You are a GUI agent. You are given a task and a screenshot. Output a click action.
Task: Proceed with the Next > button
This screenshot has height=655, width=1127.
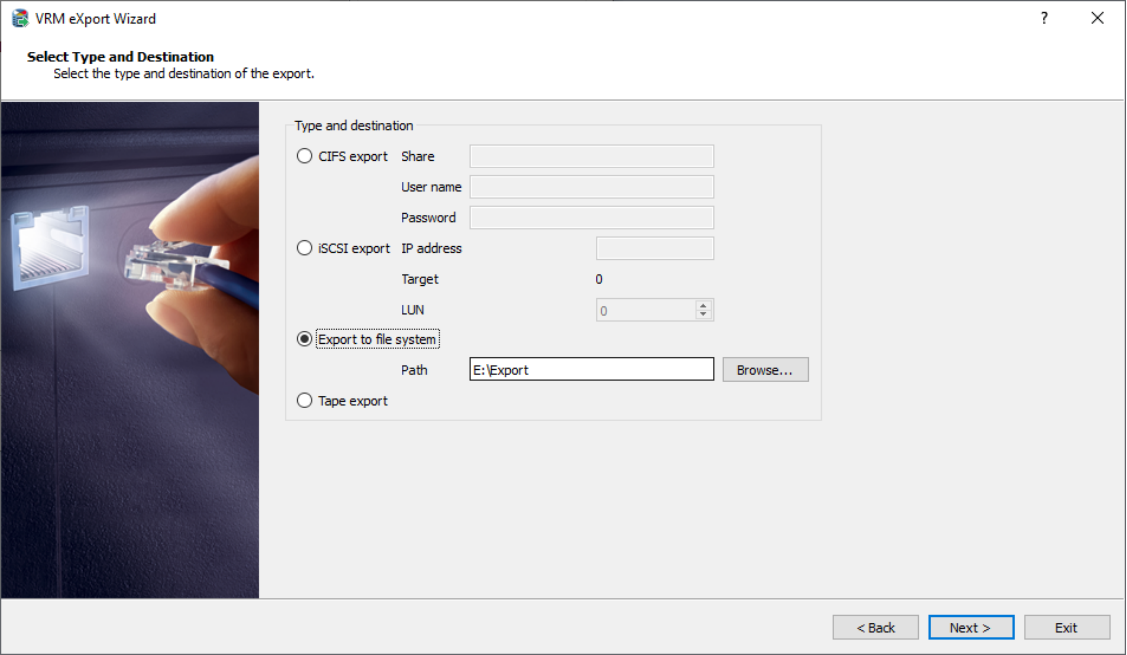click(971, 628)
